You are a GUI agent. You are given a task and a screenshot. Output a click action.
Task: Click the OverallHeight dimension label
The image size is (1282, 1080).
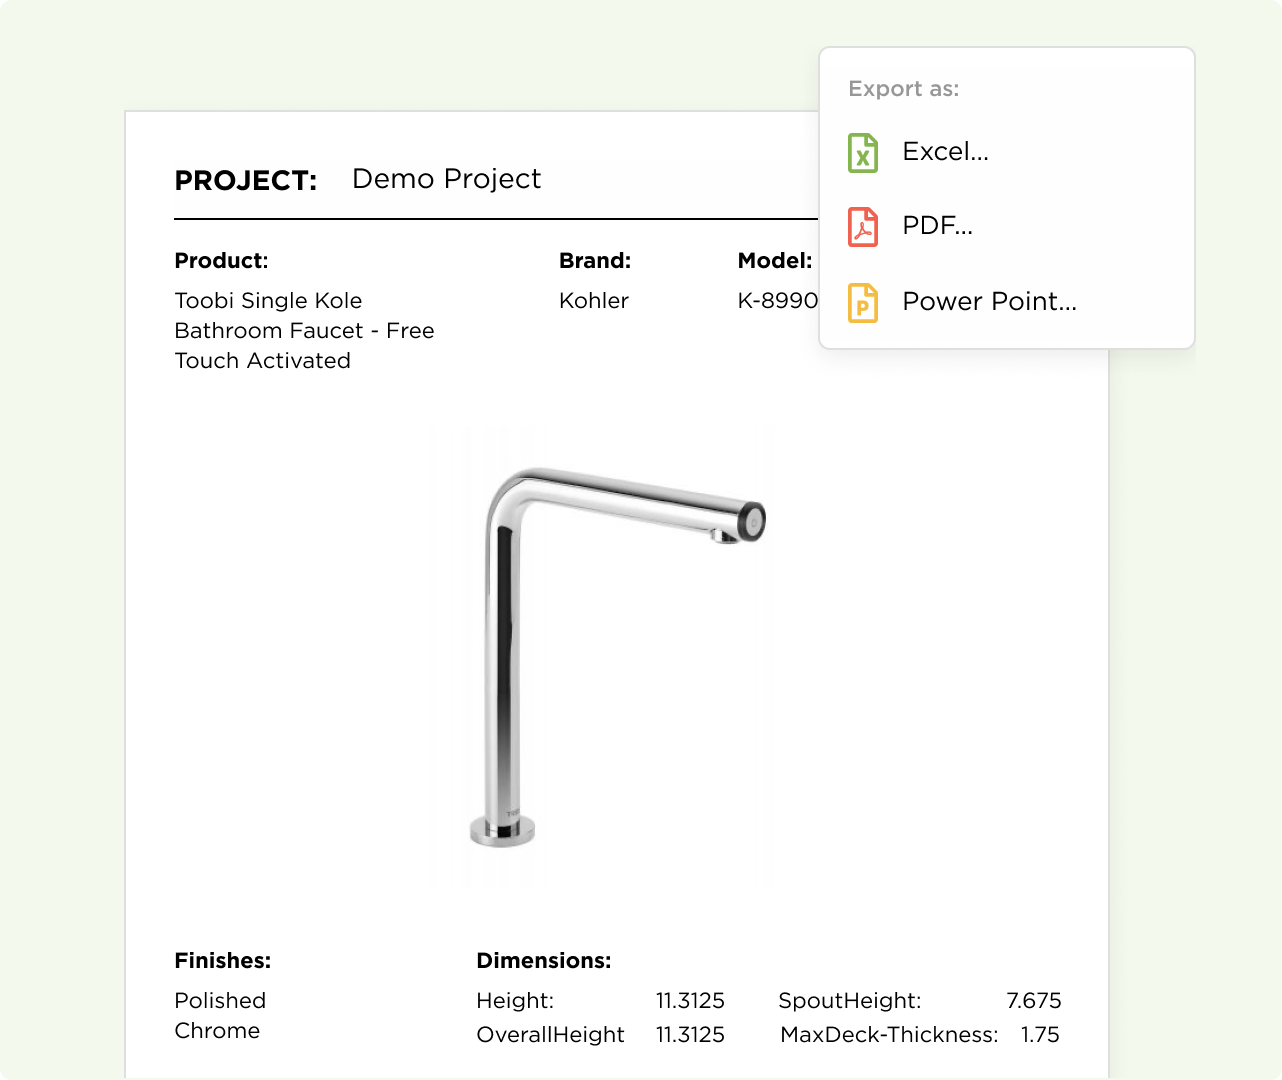(550, 1035)
